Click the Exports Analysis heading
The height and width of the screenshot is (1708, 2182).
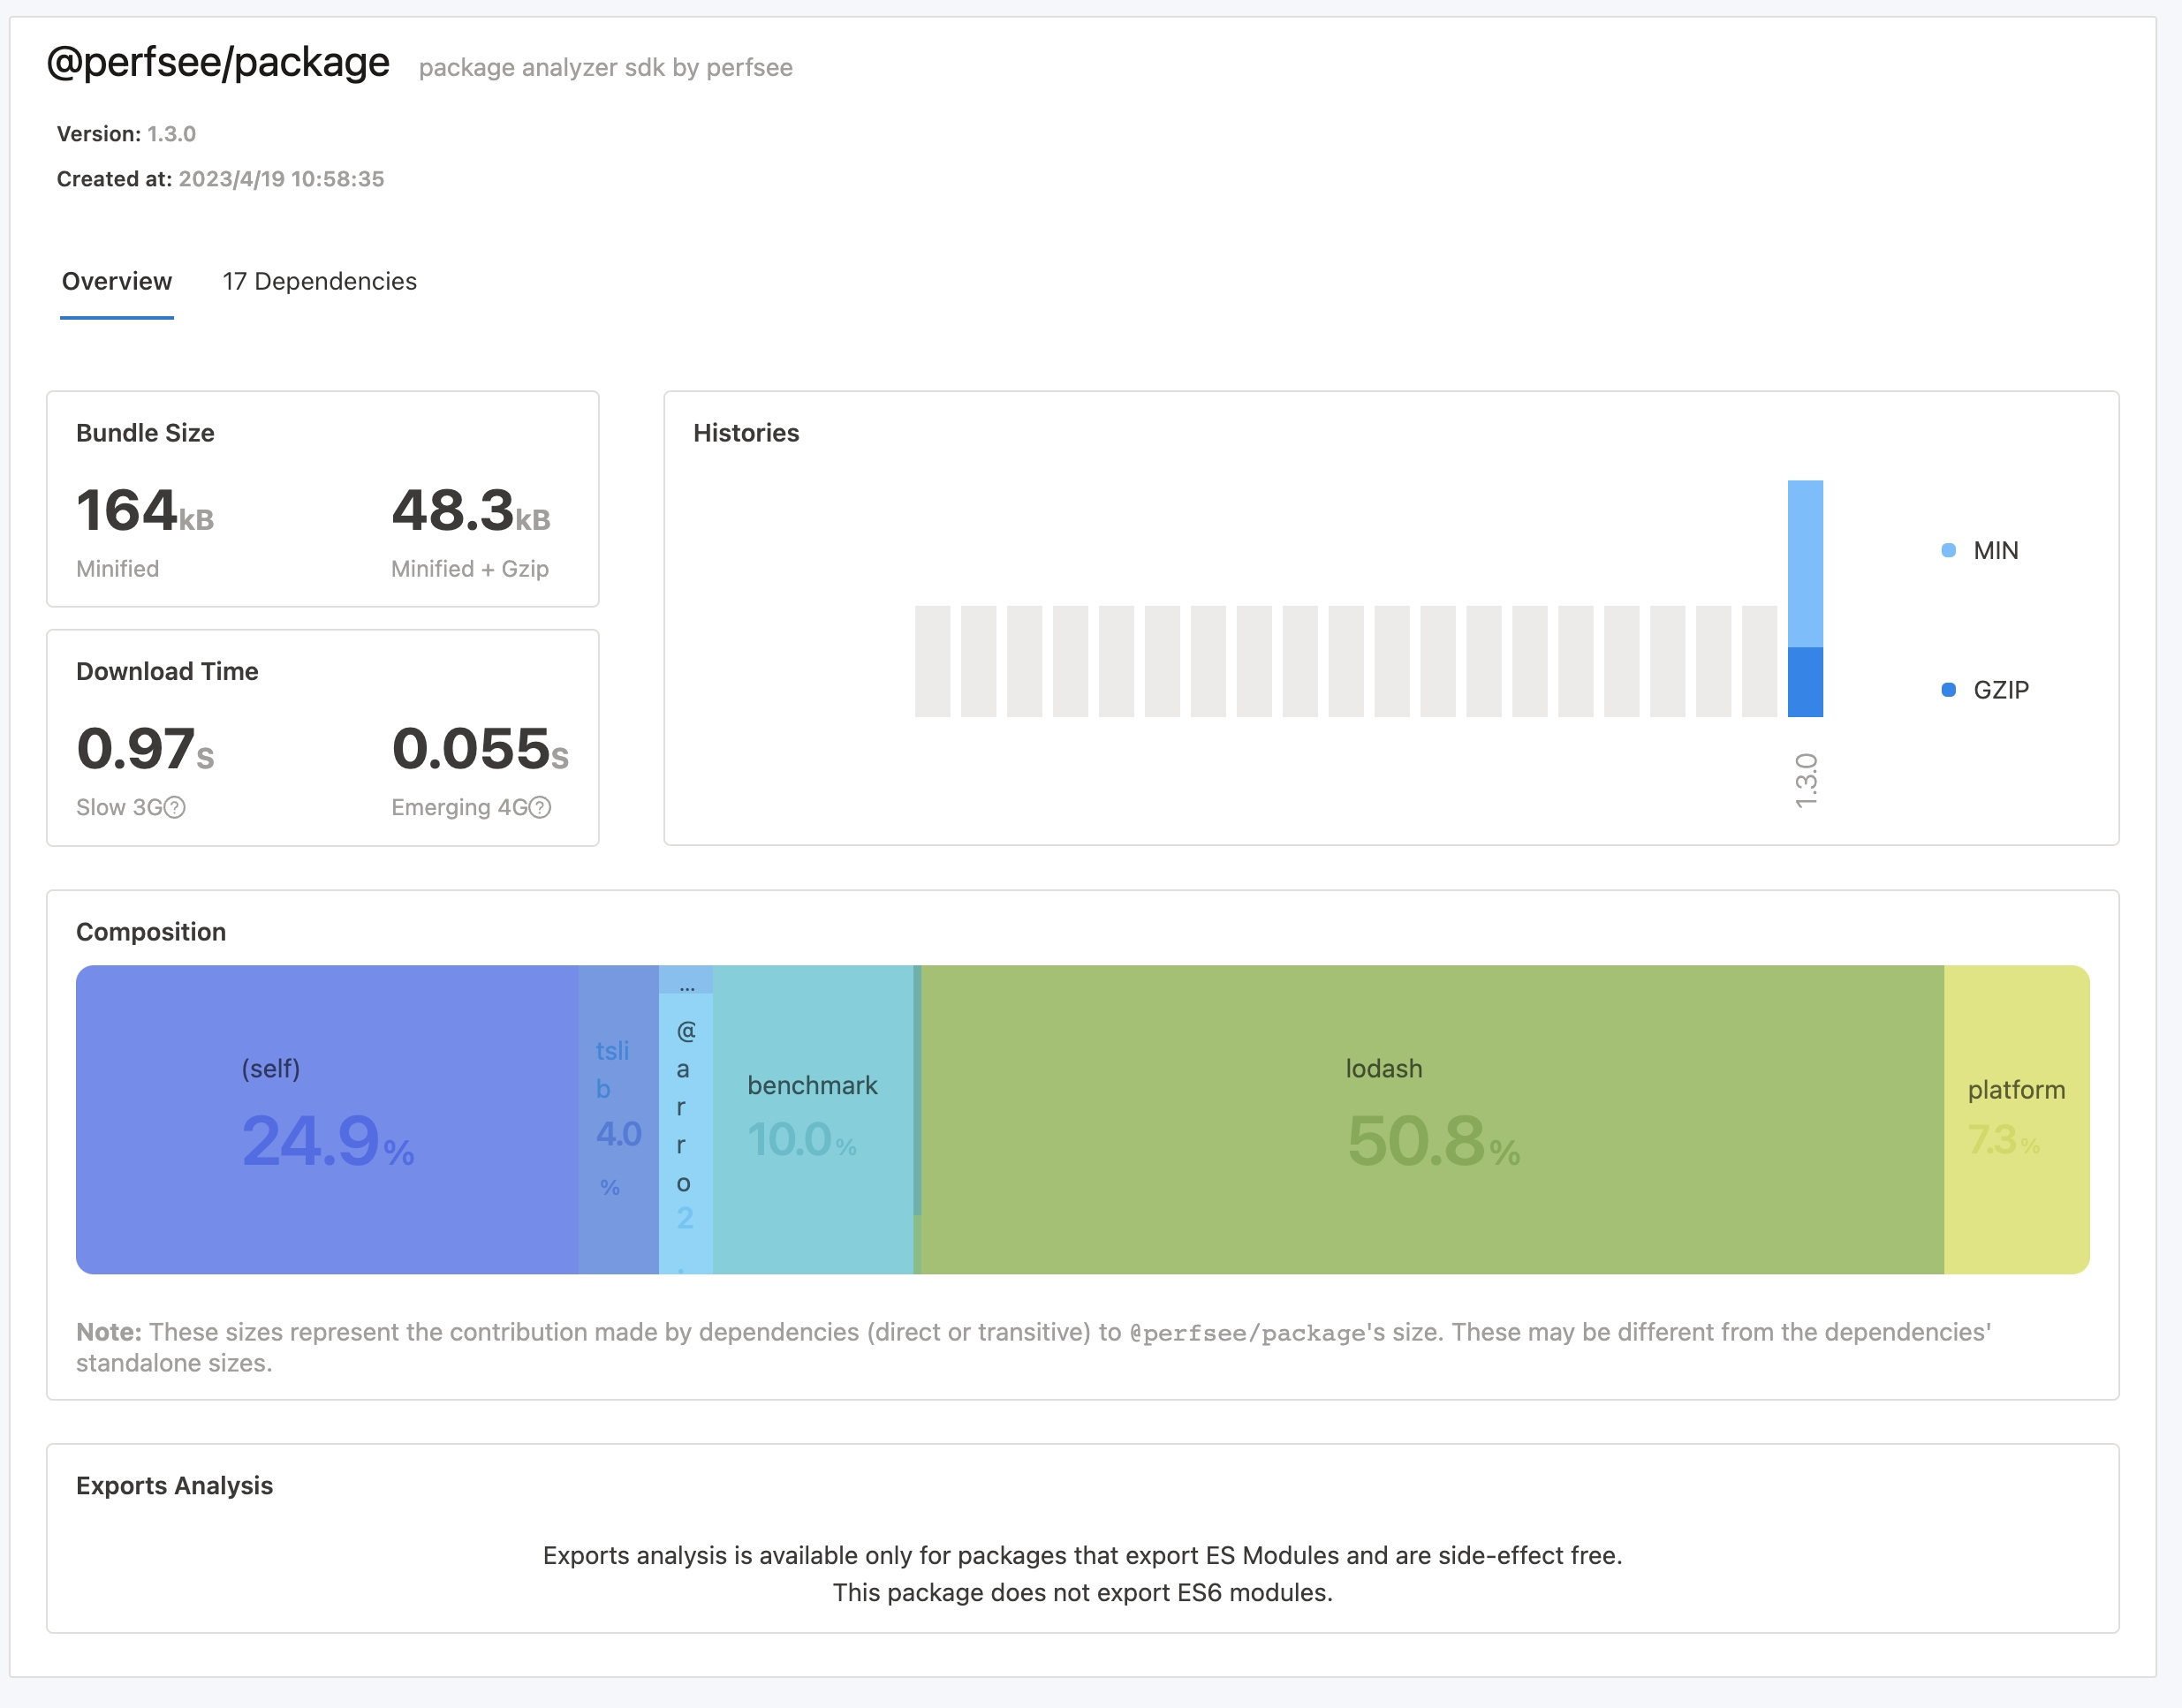coord(174,1485)
